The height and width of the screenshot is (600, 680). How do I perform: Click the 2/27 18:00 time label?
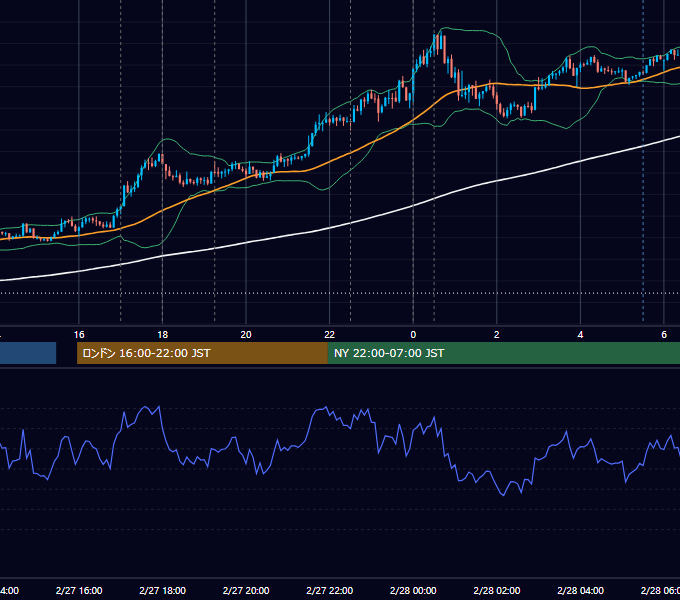(163, 590)
